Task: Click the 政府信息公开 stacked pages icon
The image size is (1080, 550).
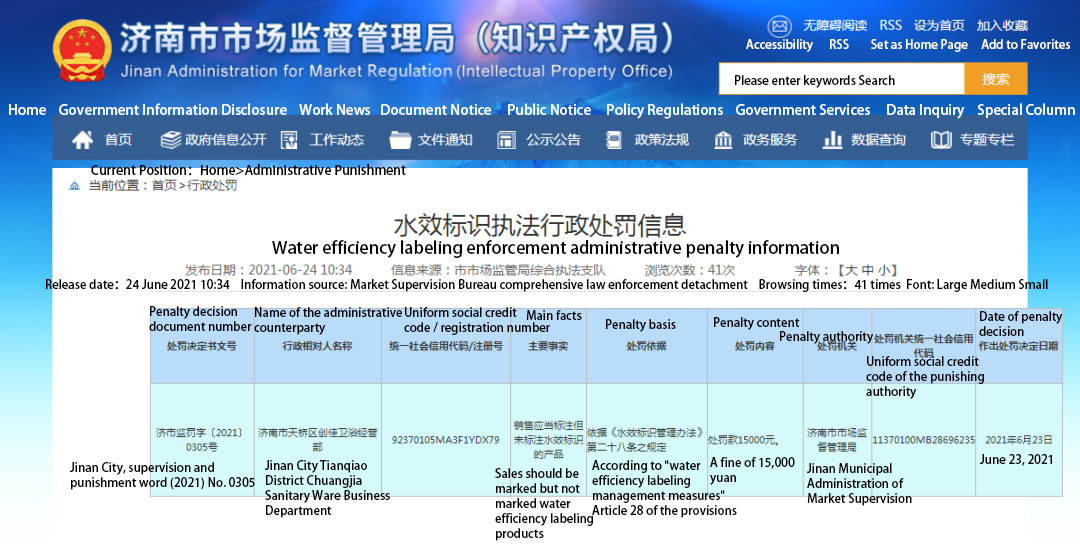Action: [x=170, y=140]
